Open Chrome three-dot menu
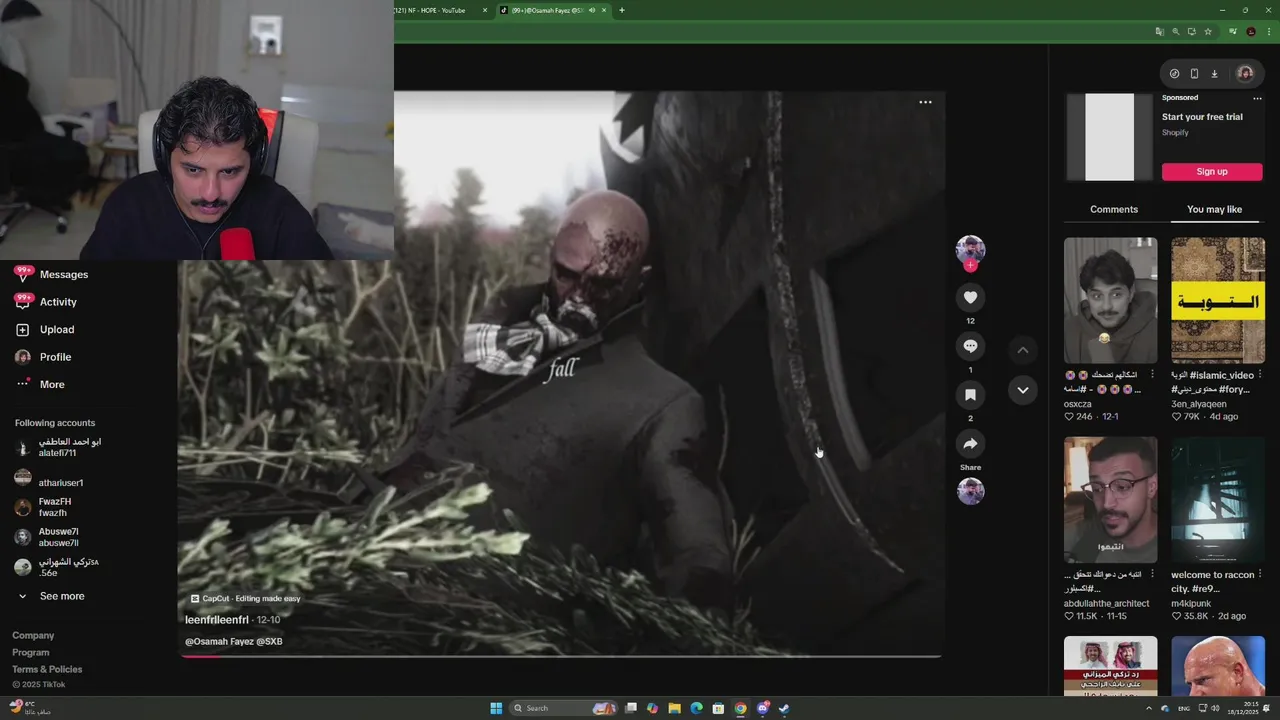This screenshot has height=720, width=1280. 1269,32
